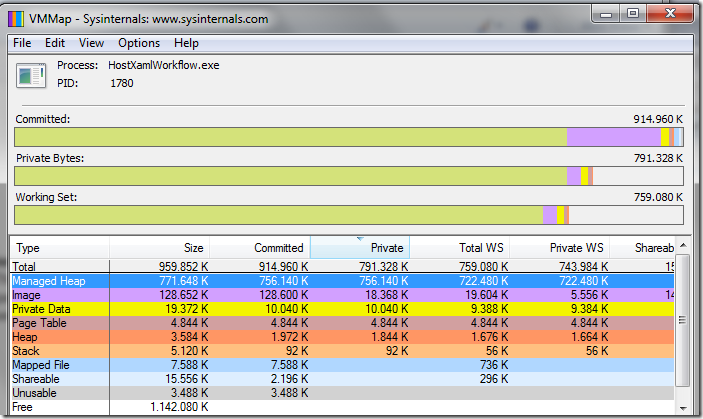Click the Shareable column header
The image size is (703, 419).
[642, 248]
